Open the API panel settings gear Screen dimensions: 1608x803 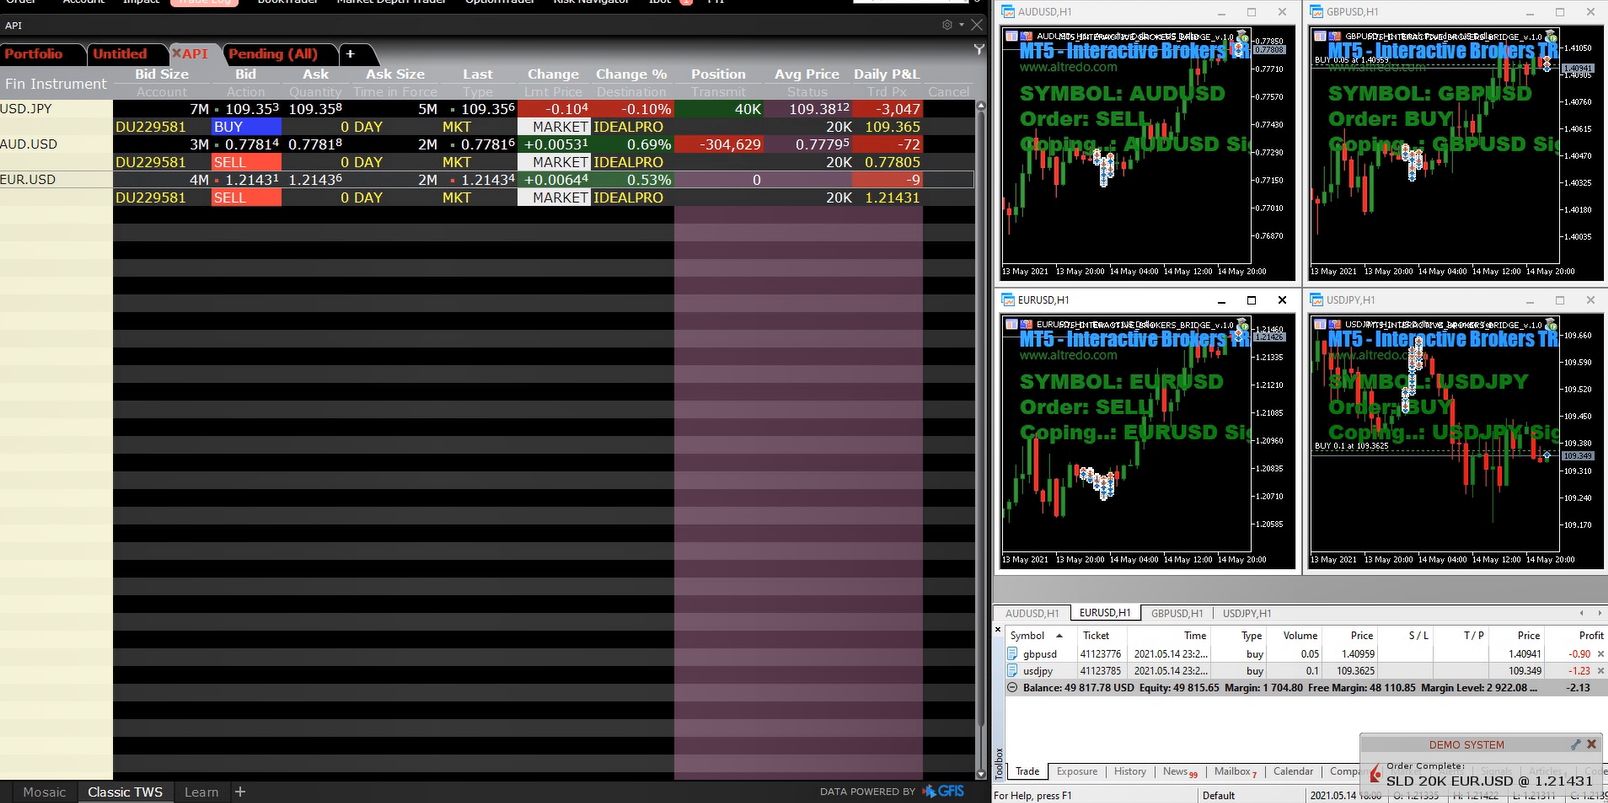click(x=947, y=25)
